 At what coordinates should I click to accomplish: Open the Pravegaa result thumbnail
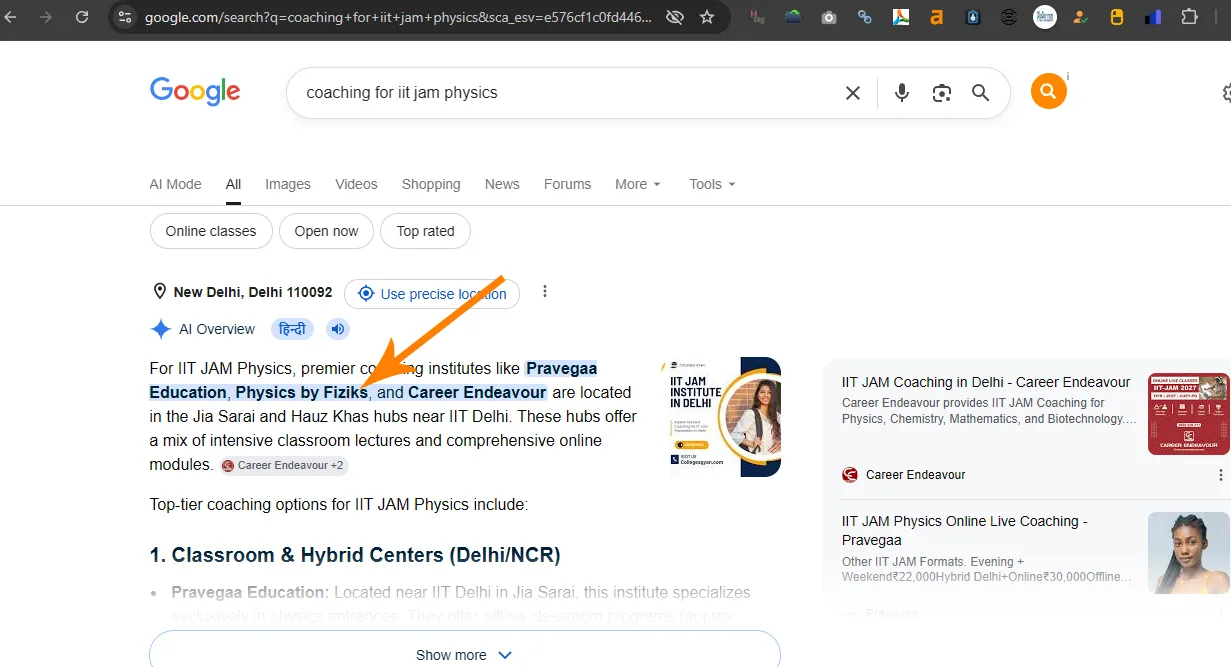(x=1189, y=553)
